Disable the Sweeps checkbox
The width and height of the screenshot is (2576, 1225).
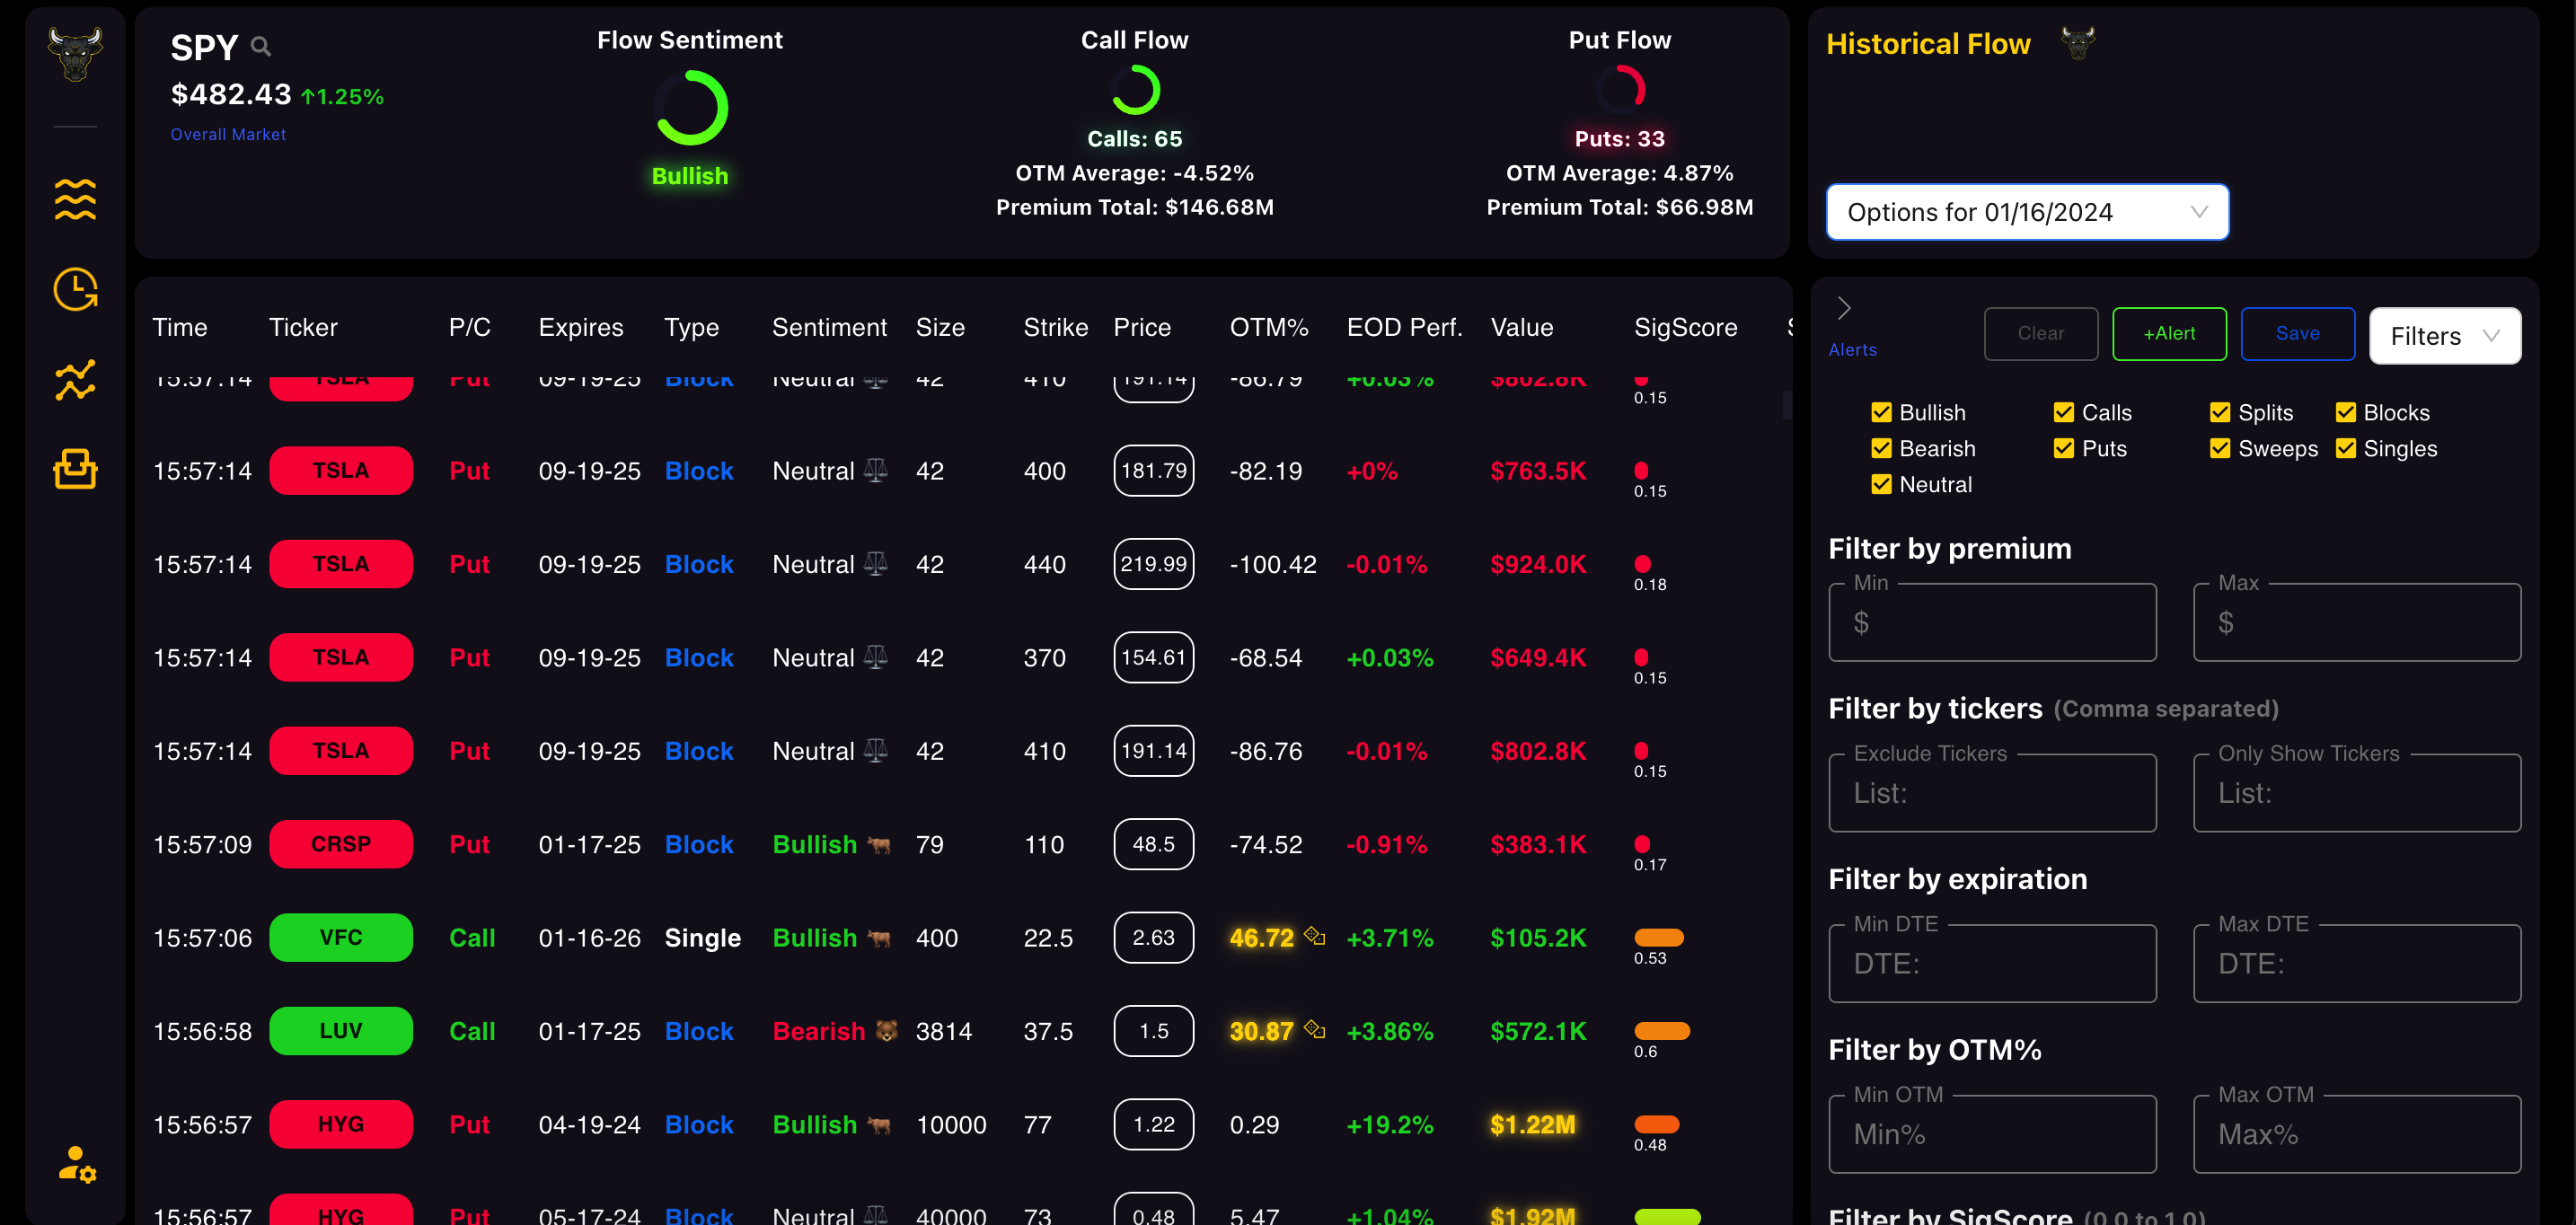pos(2219,448)
